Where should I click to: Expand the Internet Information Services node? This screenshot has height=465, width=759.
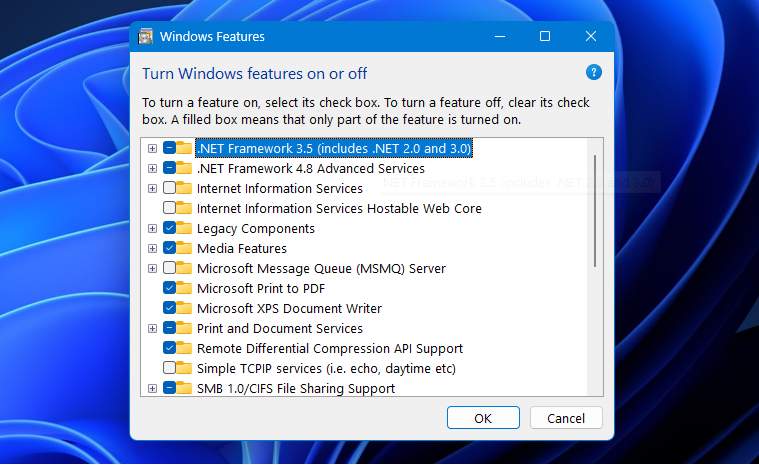click(x=152, y=188)
